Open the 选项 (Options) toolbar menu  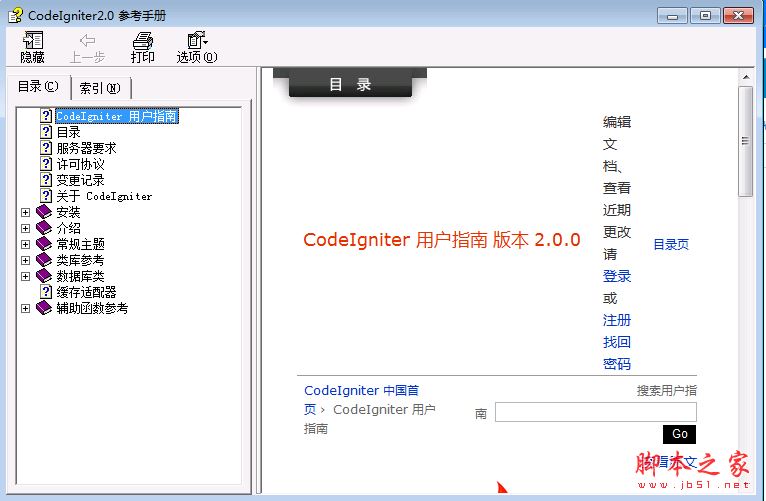click(x=197, y=47)
